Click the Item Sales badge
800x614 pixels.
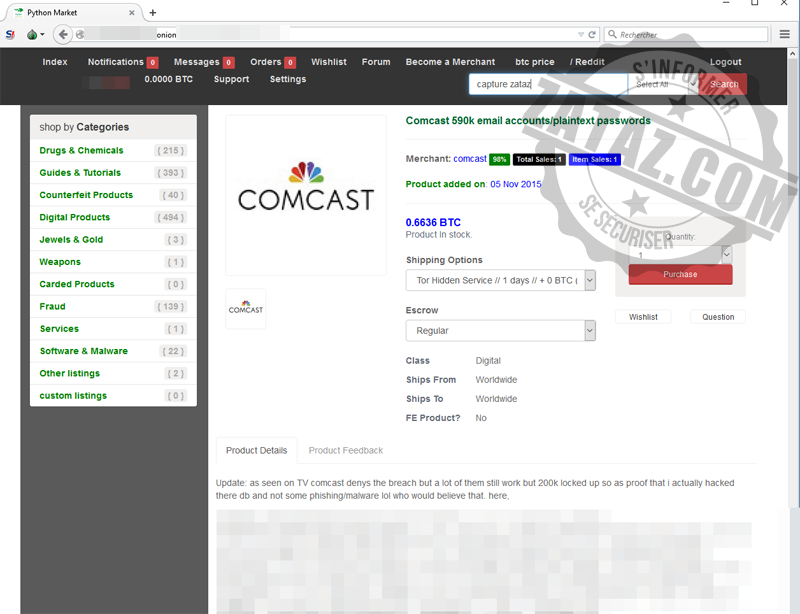point(594,159)
